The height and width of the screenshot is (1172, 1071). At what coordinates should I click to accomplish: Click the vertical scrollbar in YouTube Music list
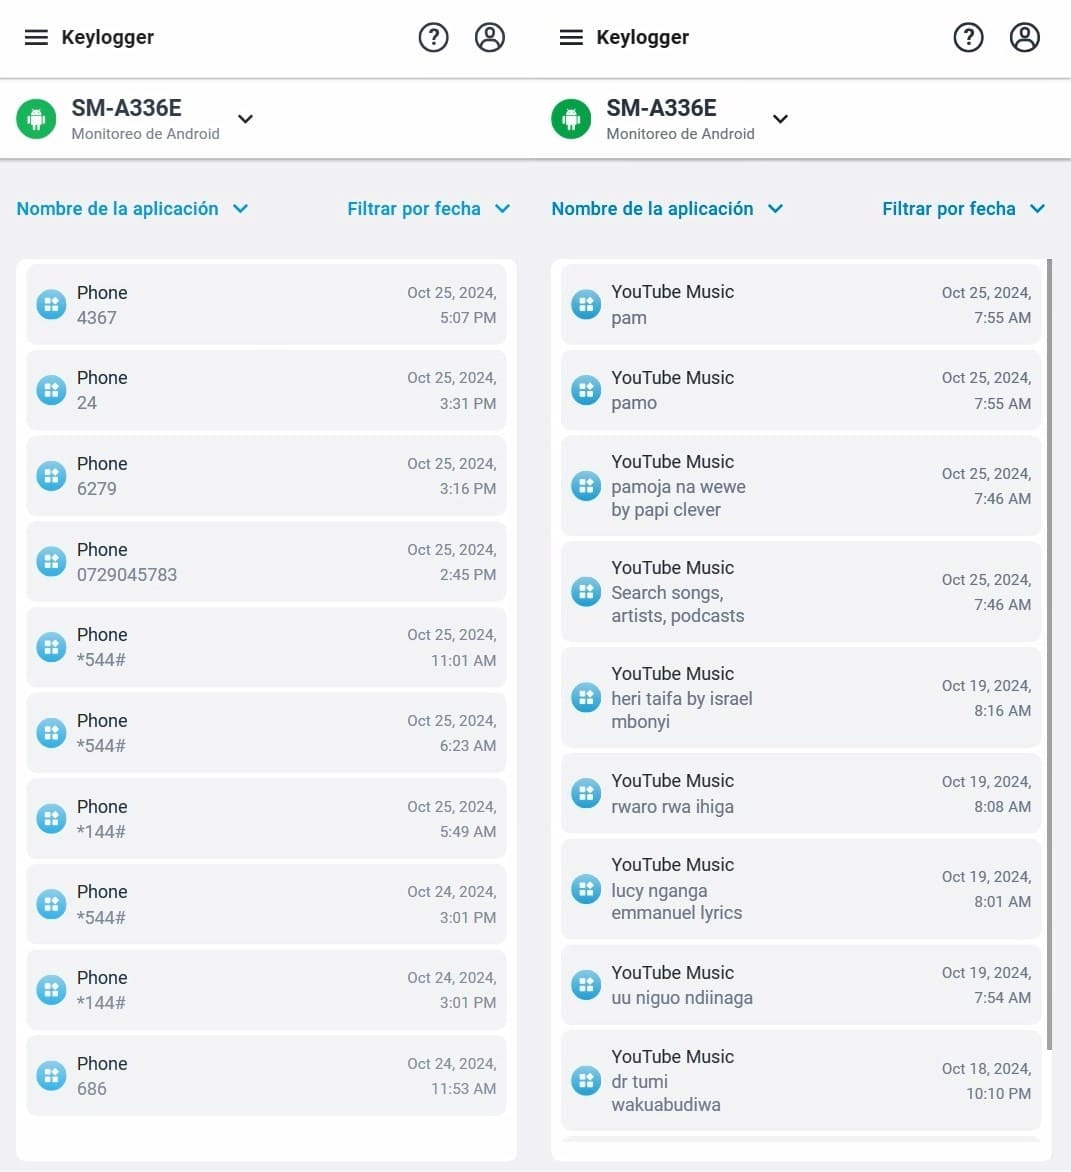1049,654
